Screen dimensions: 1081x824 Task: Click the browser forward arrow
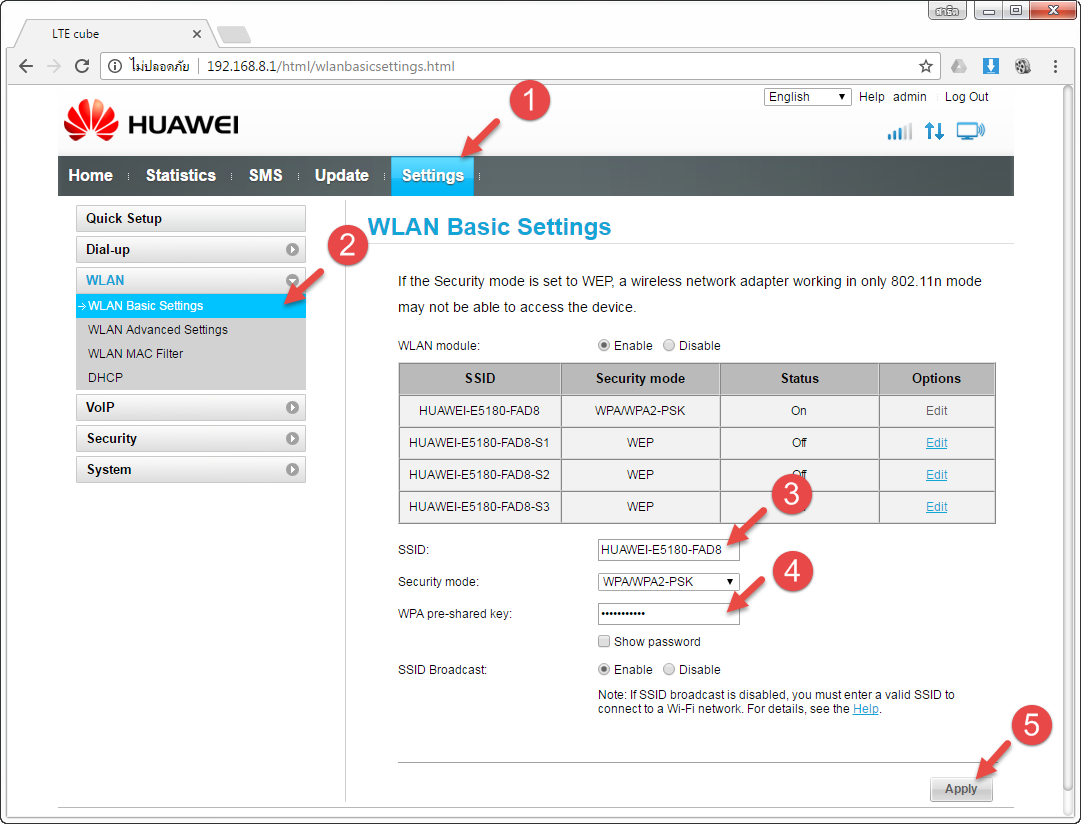coord(54,66)
